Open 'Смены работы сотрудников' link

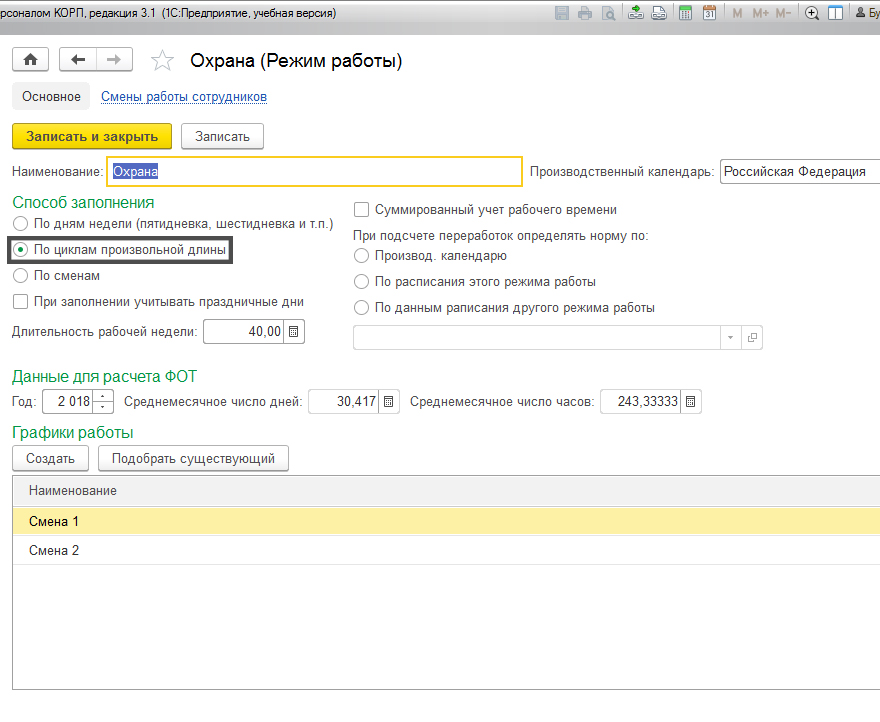tap(184, 97)
